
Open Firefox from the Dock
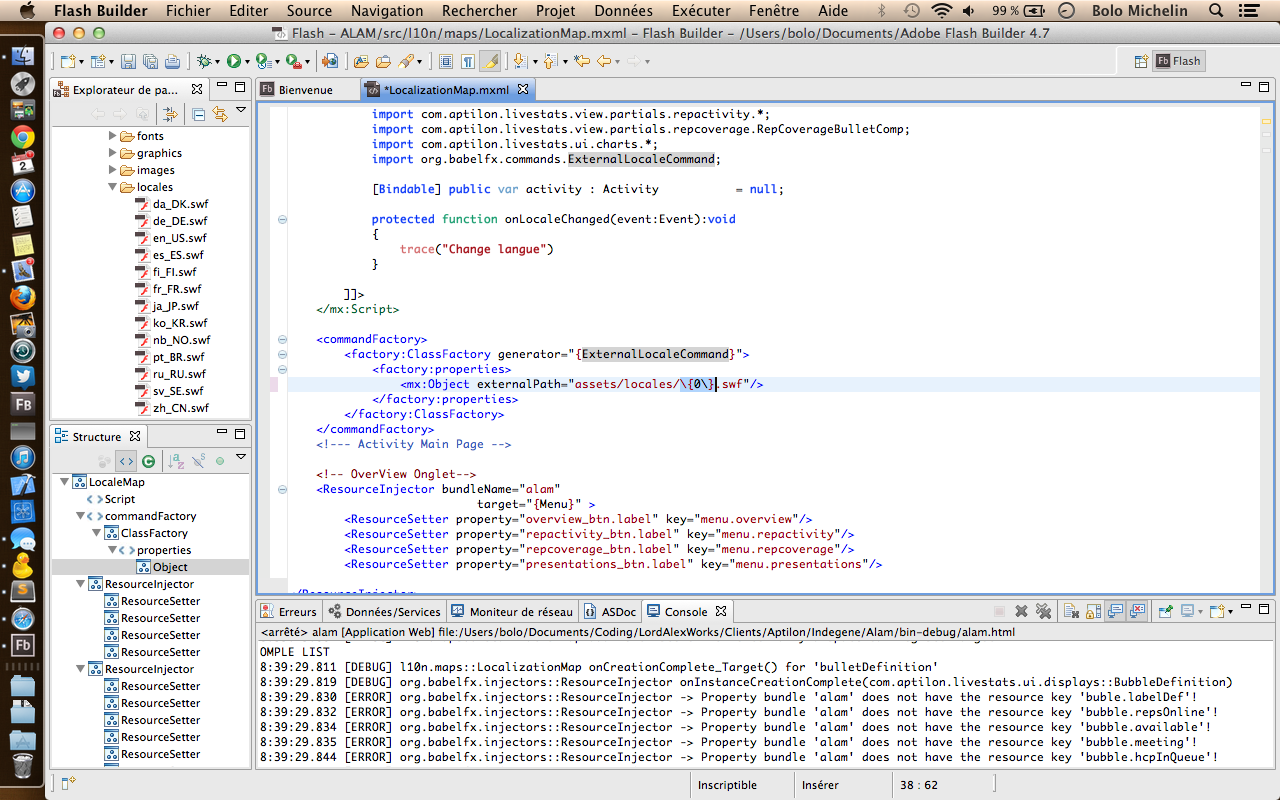pos(22,297)
